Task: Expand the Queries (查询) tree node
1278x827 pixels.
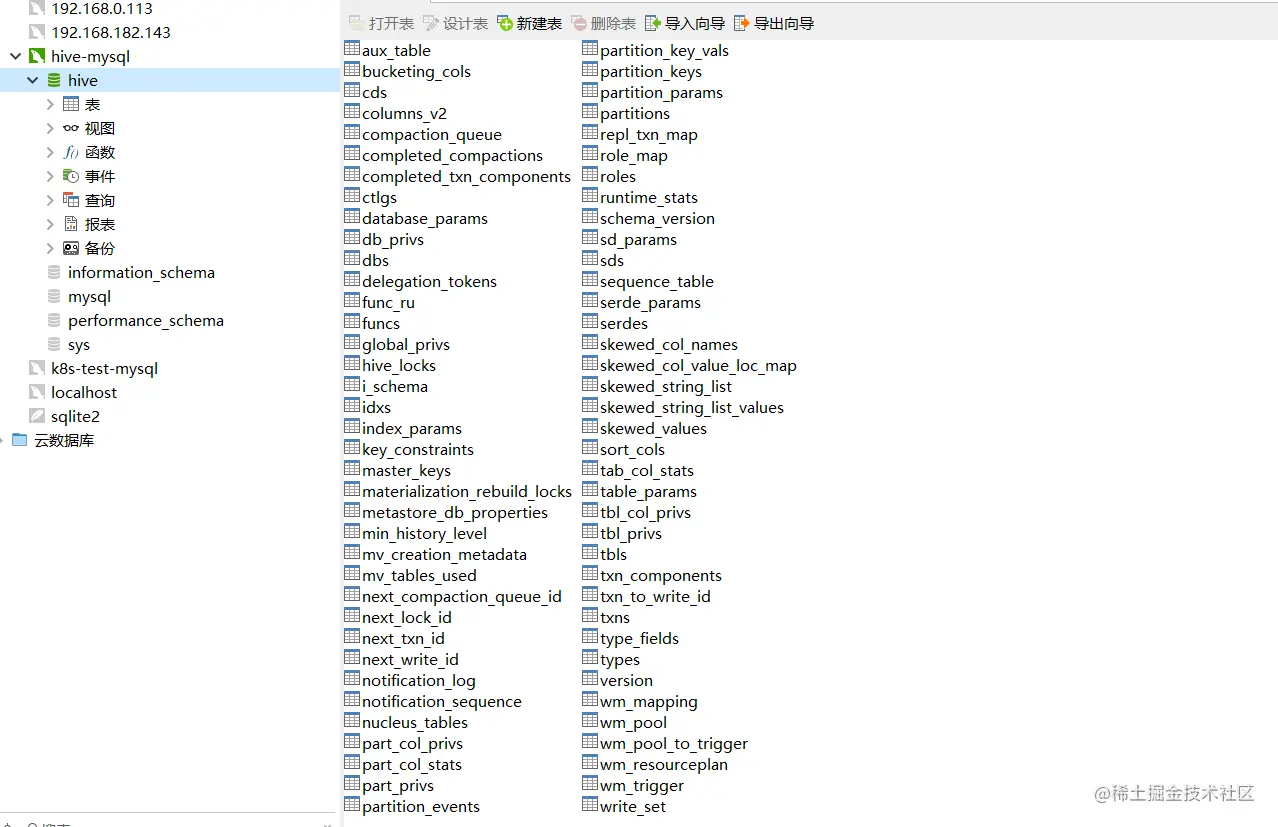Action: (50, 200)
